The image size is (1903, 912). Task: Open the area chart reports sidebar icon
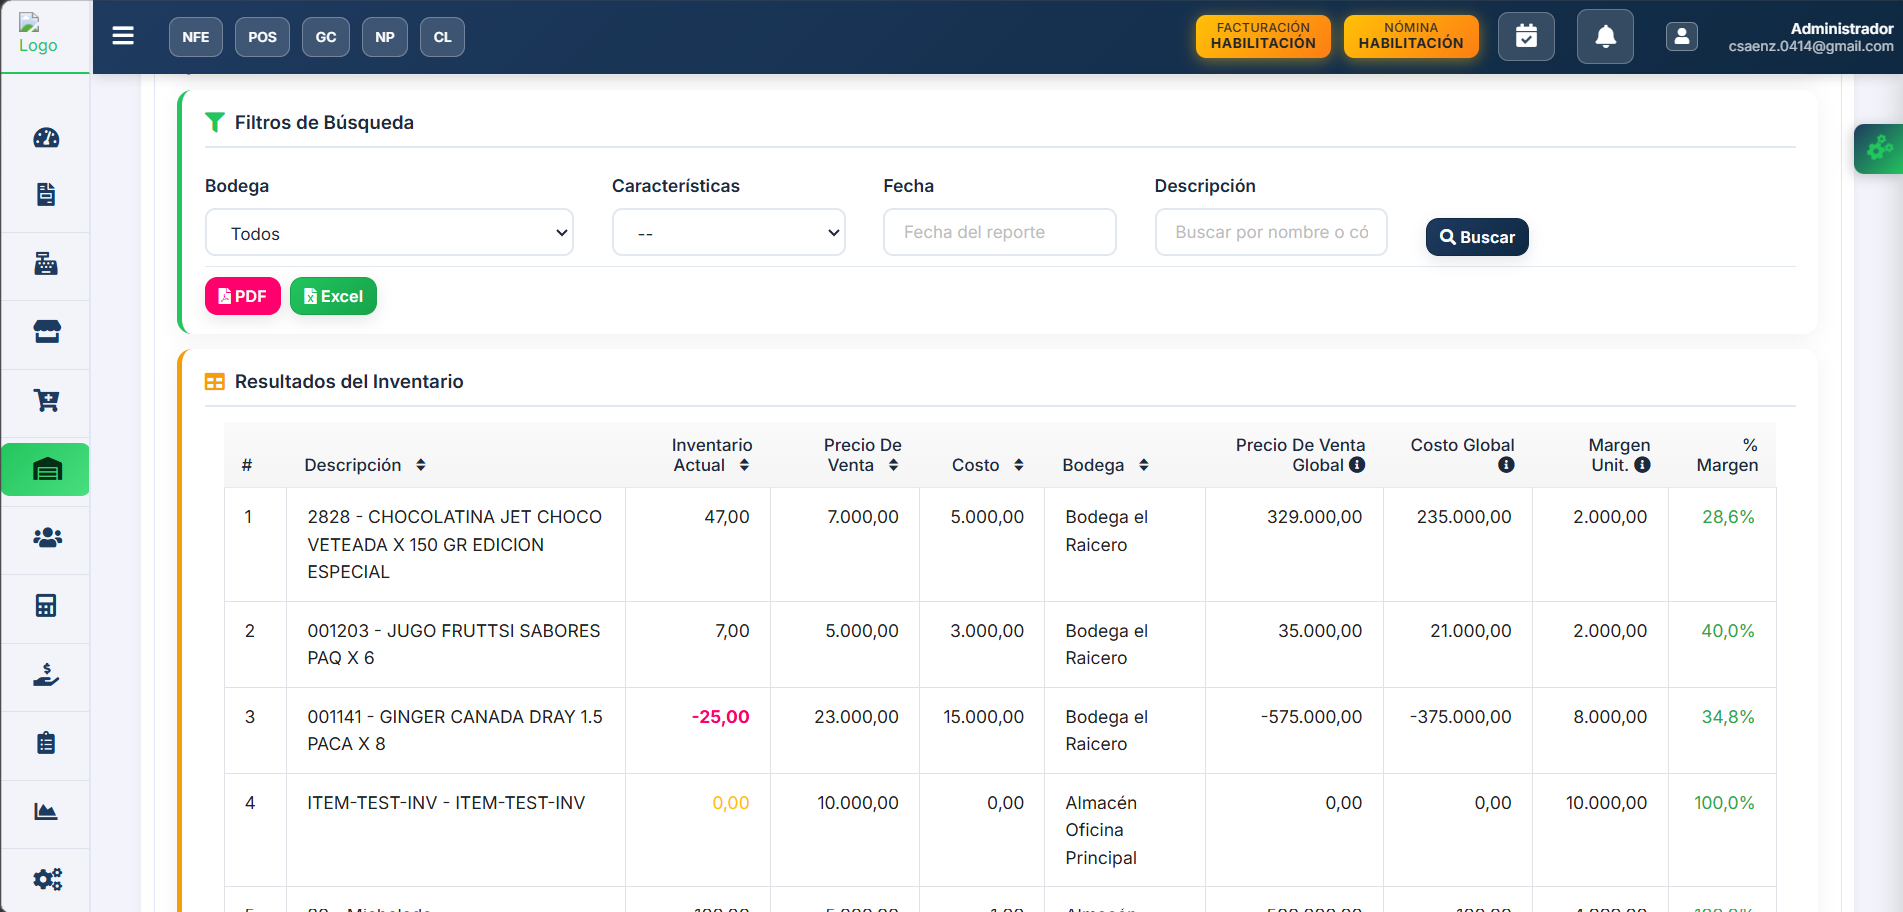coord(46,811)
